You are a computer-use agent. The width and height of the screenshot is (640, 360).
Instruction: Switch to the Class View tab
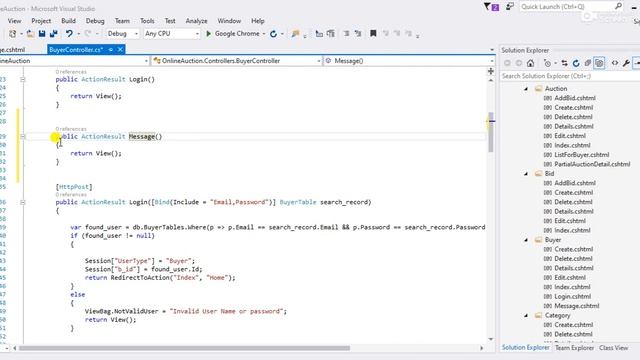[x=613, y=348]
